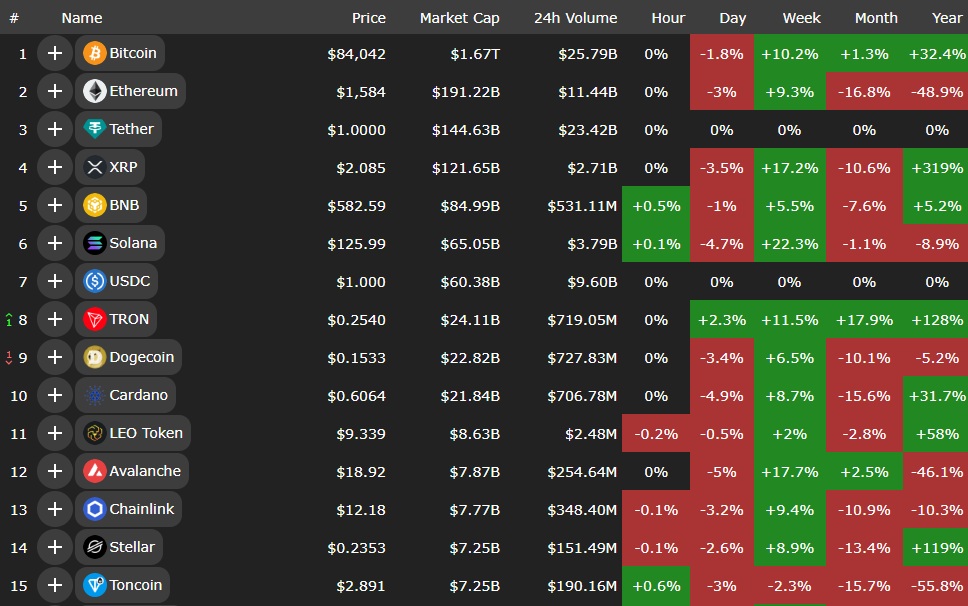Click the TRON logo icon
Viewport: 968px width, 606px height.
click(95, 319)
